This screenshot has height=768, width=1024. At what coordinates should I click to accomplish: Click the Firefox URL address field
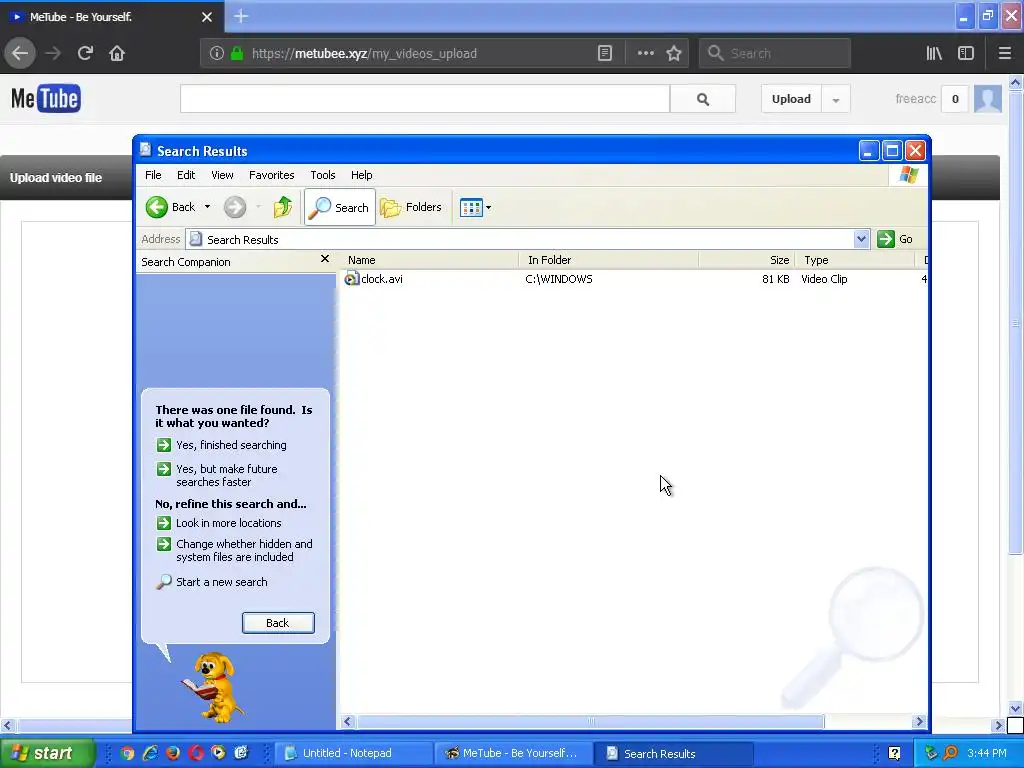pyautogui.click(x=418, y=53)
